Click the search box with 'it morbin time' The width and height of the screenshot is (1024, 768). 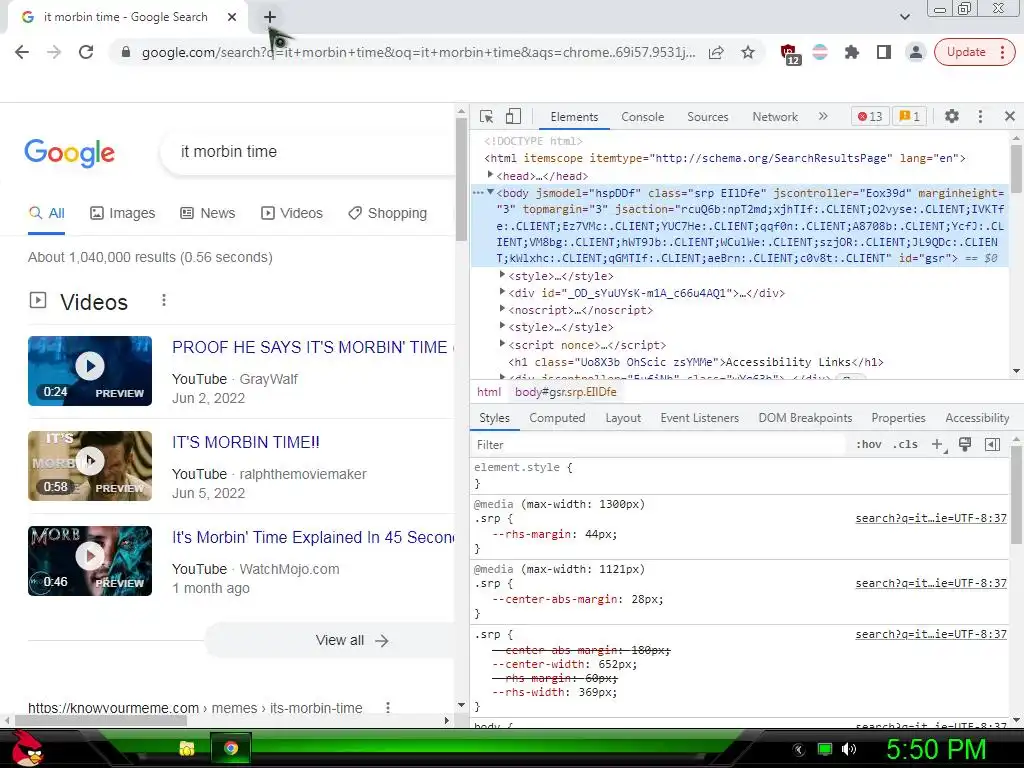(307, 152)
